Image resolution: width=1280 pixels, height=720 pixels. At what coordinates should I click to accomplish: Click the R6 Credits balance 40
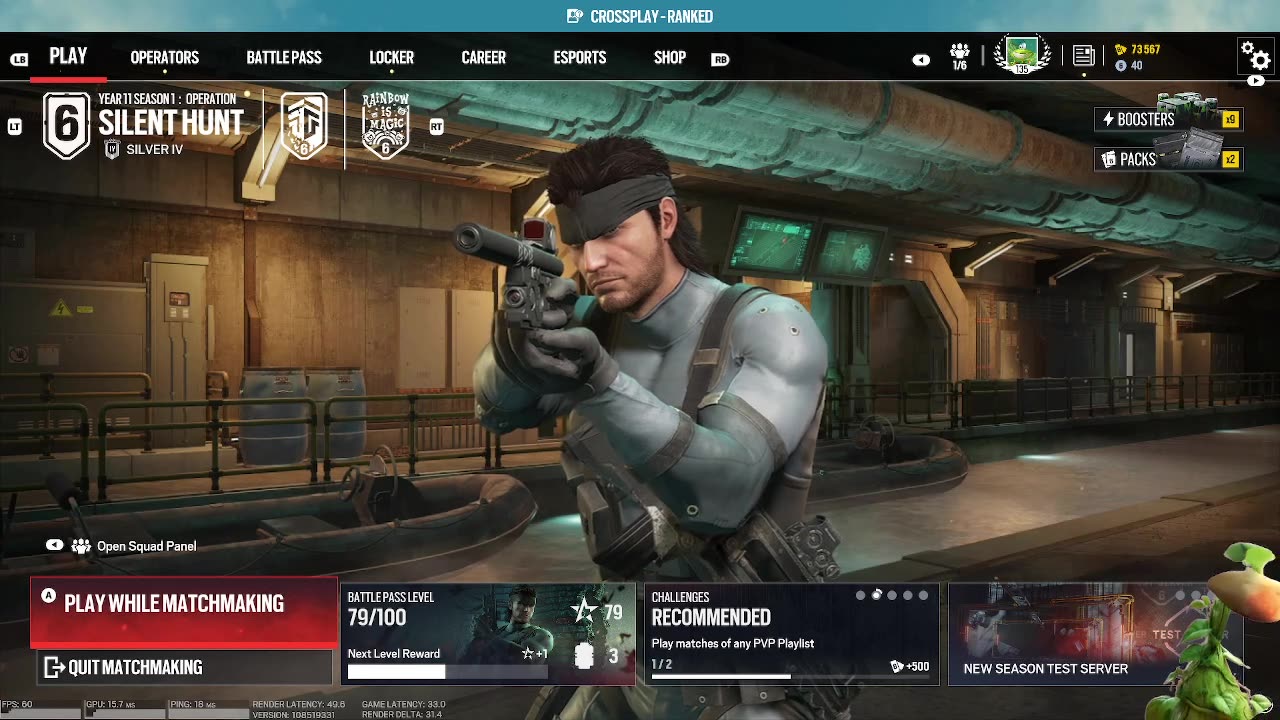pos(1129,66)
